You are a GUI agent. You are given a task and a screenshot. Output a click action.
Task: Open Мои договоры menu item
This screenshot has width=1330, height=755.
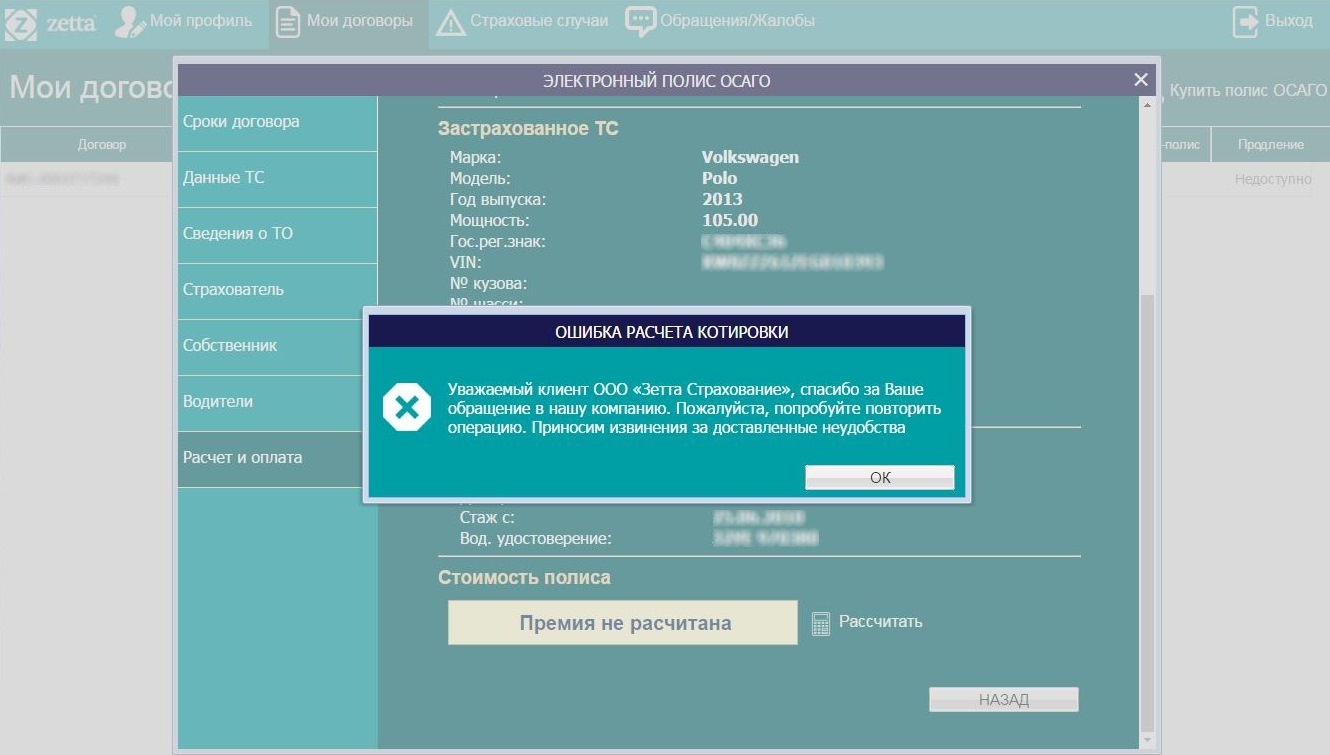[x=360, y=20]
